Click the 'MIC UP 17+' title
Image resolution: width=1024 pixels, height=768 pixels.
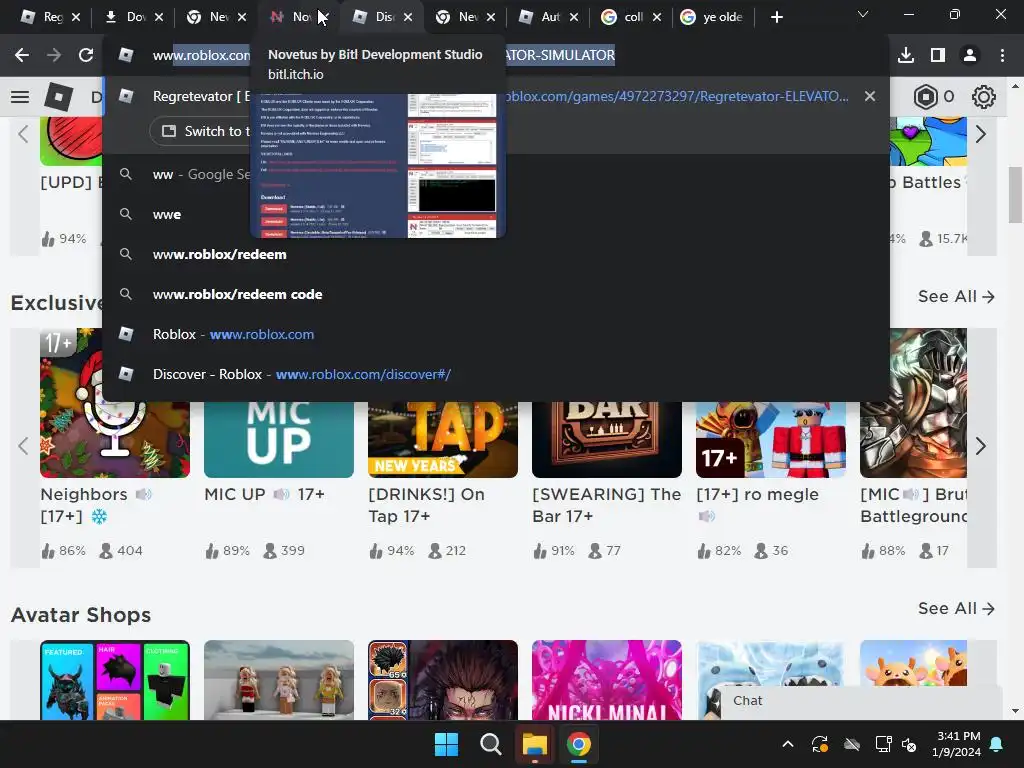264,494
